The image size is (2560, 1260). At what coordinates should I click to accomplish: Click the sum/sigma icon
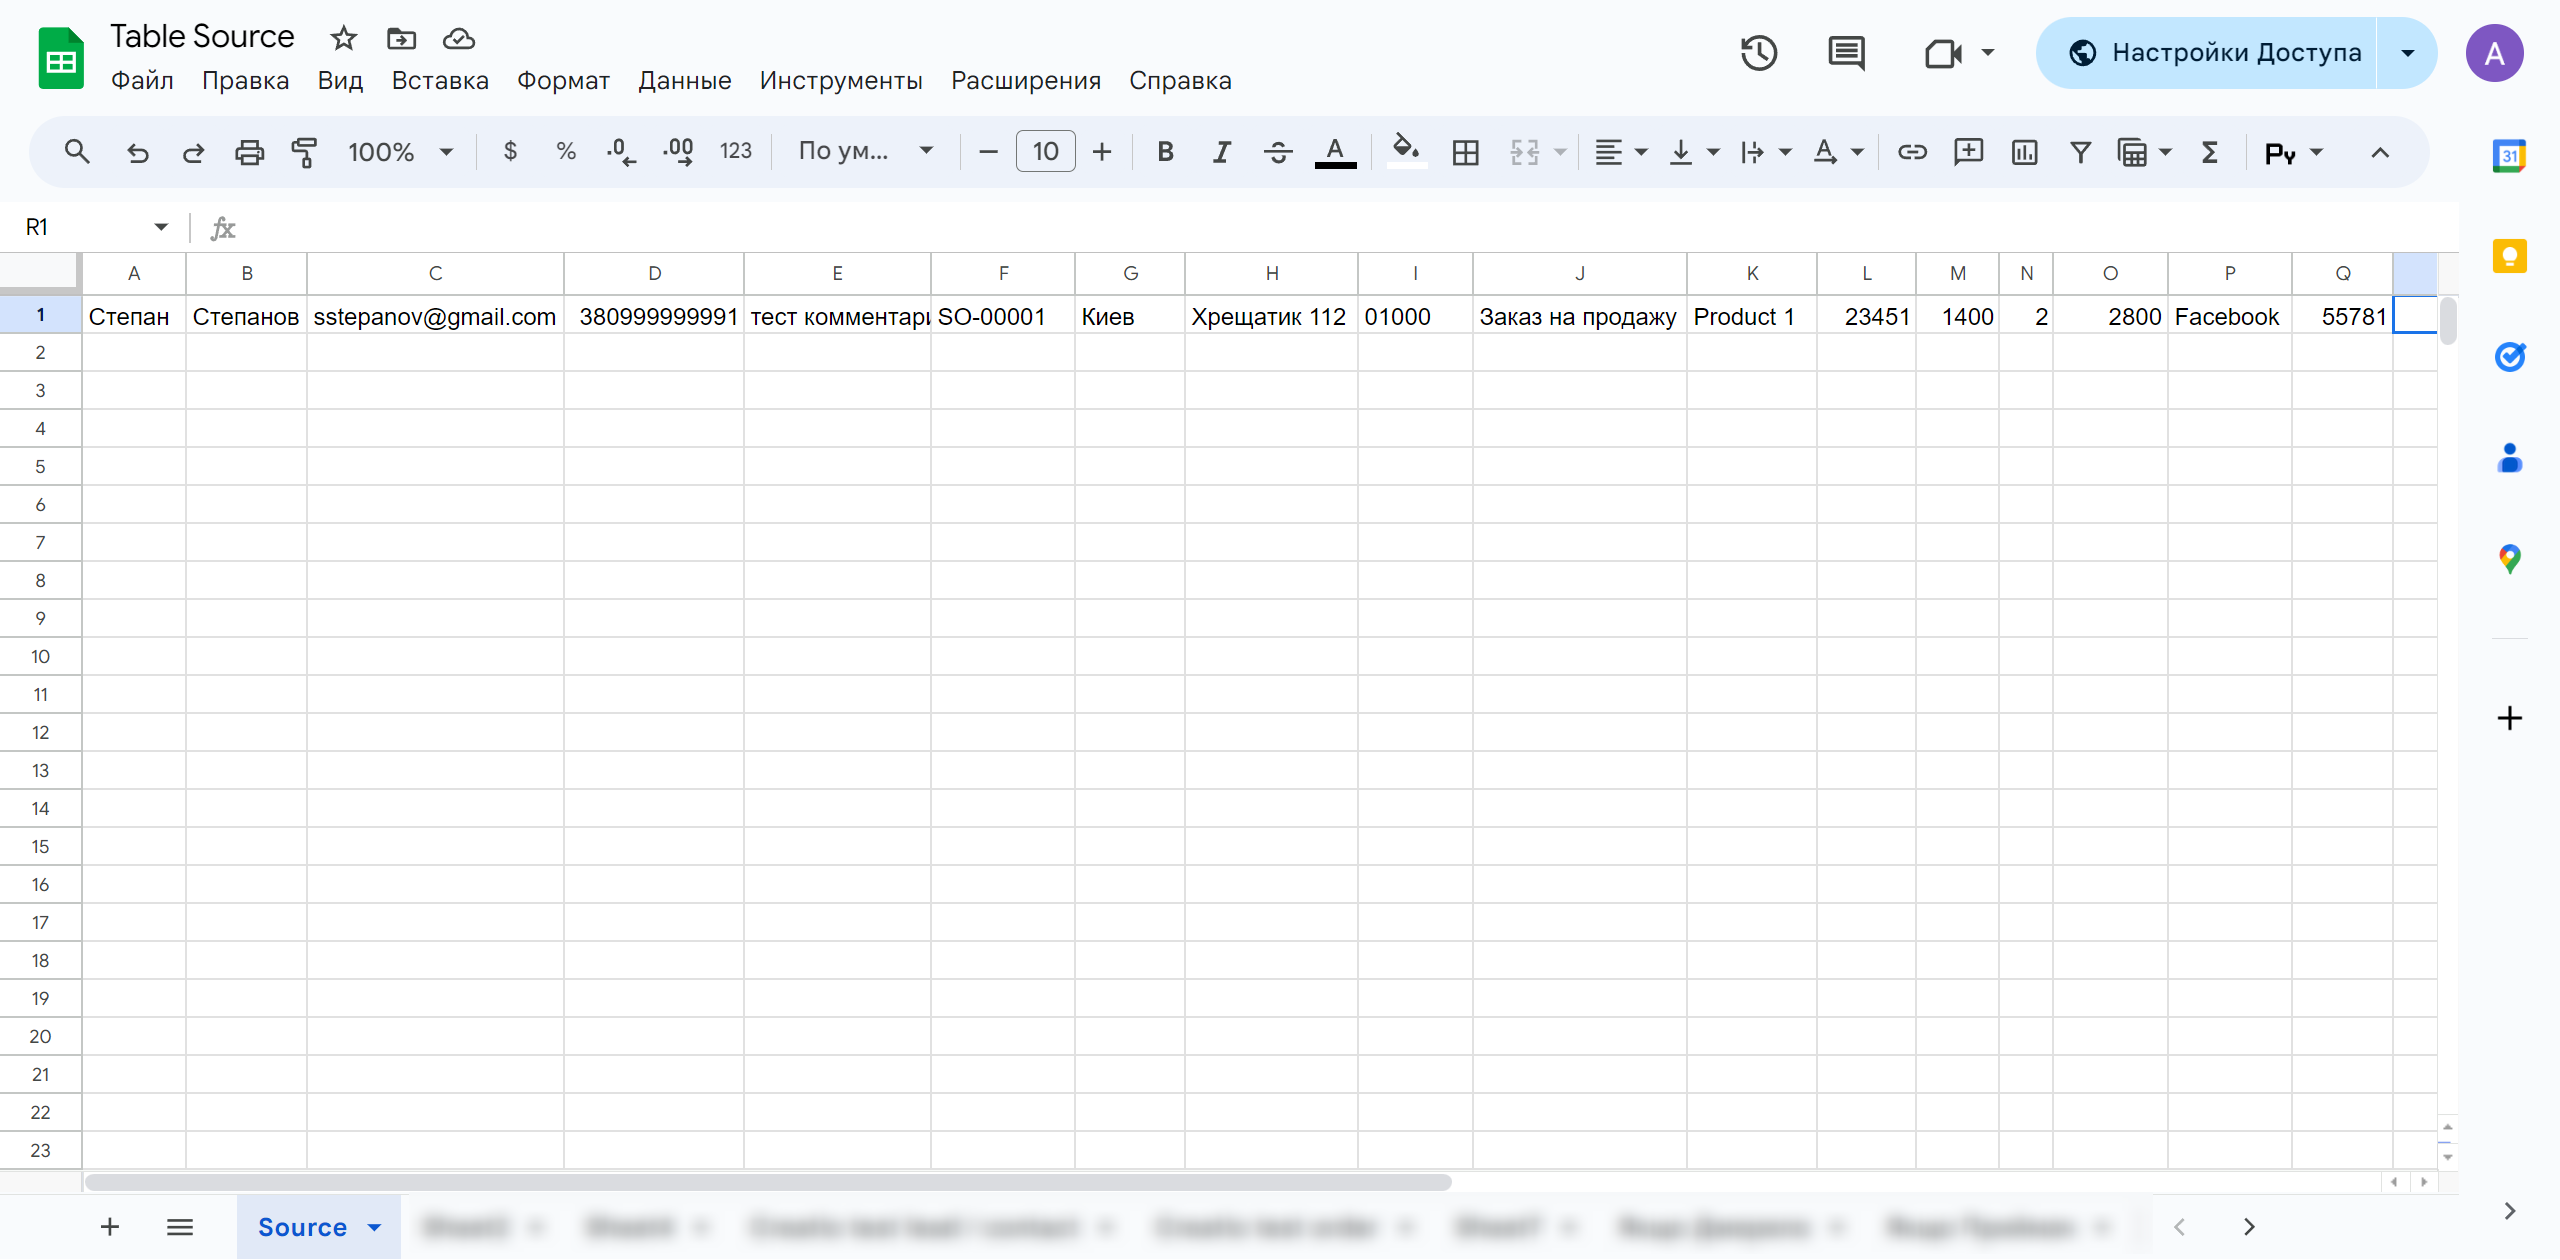(x=2212, y=155)
